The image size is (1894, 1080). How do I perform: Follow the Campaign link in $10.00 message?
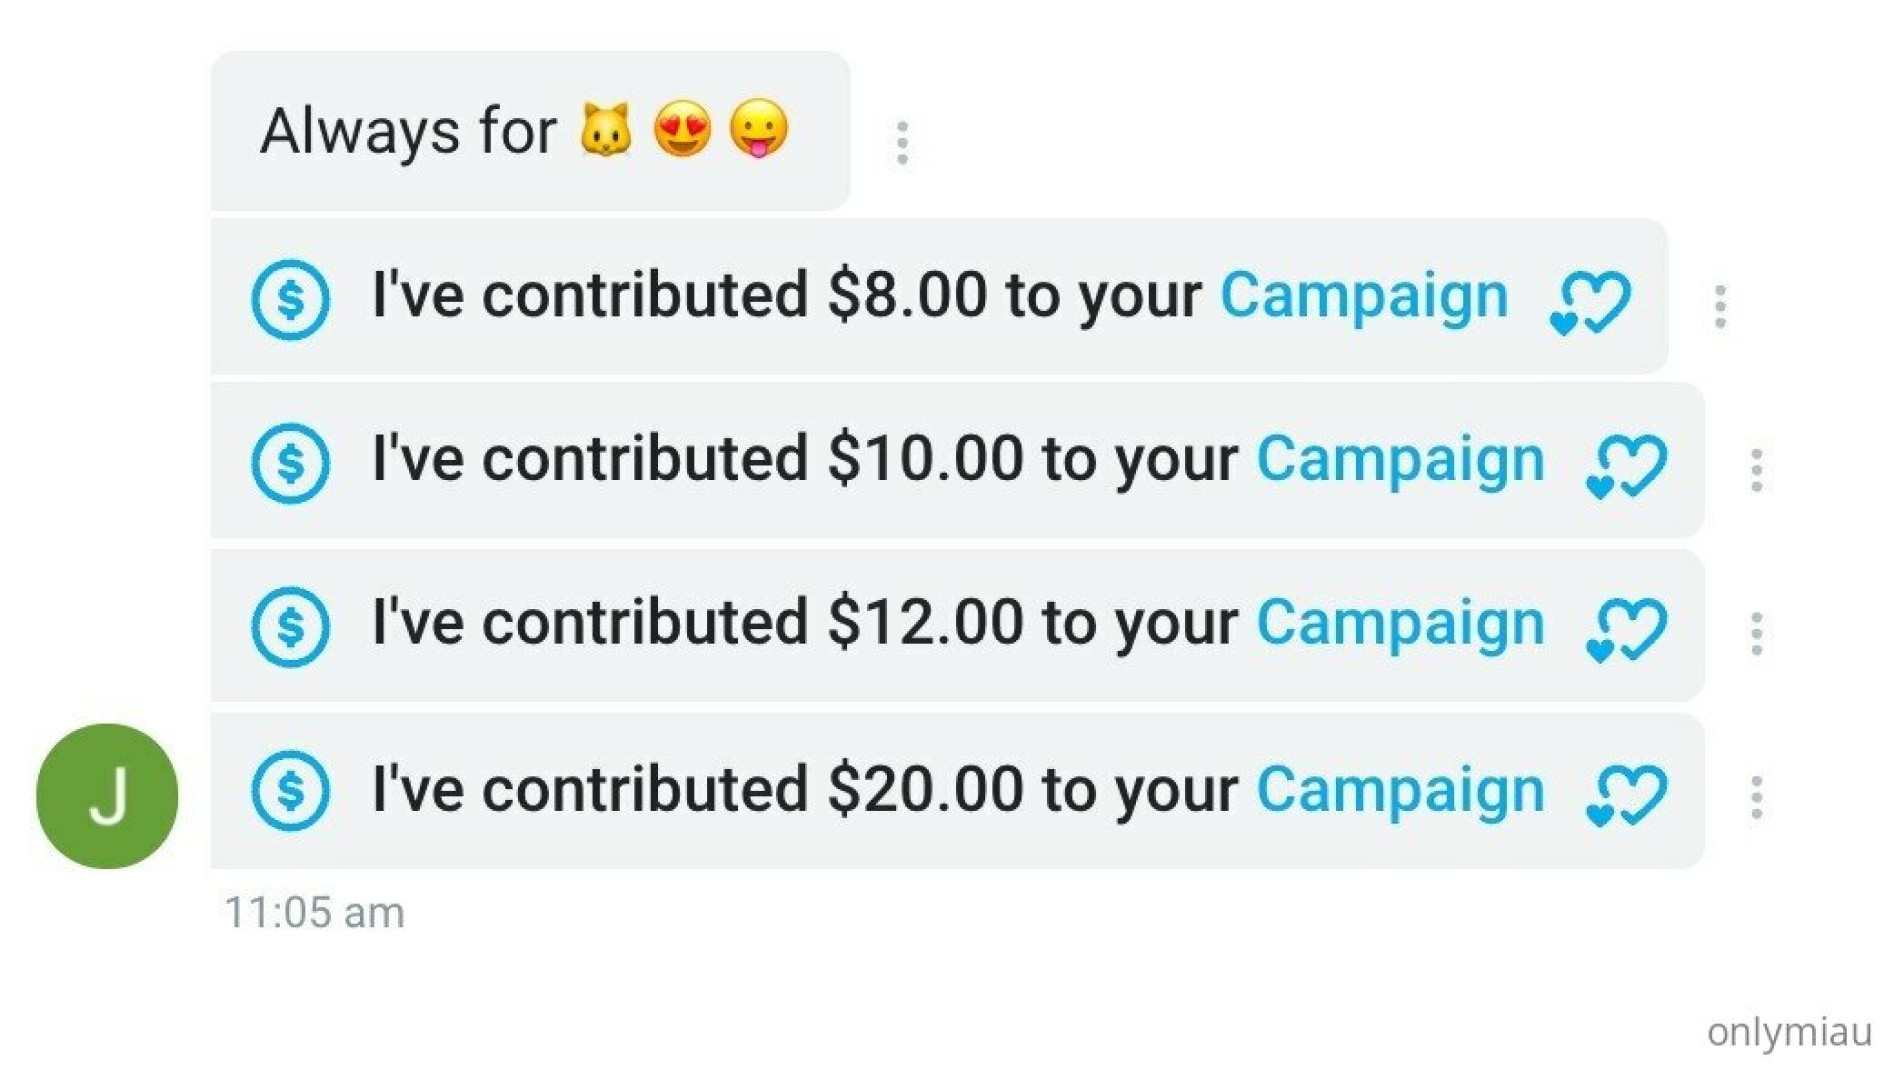(x=1400, y=460)
